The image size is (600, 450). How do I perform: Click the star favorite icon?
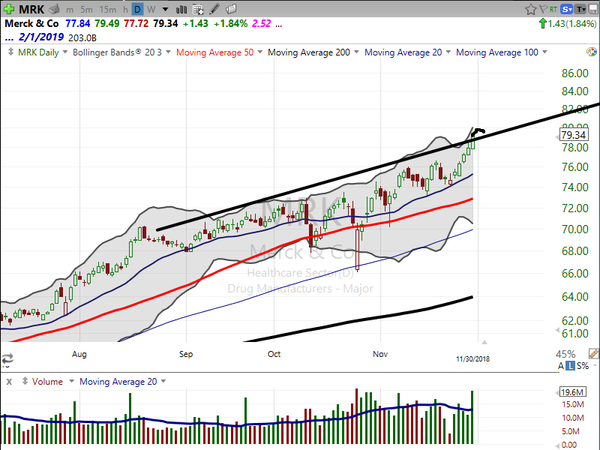tap(530, 9)
